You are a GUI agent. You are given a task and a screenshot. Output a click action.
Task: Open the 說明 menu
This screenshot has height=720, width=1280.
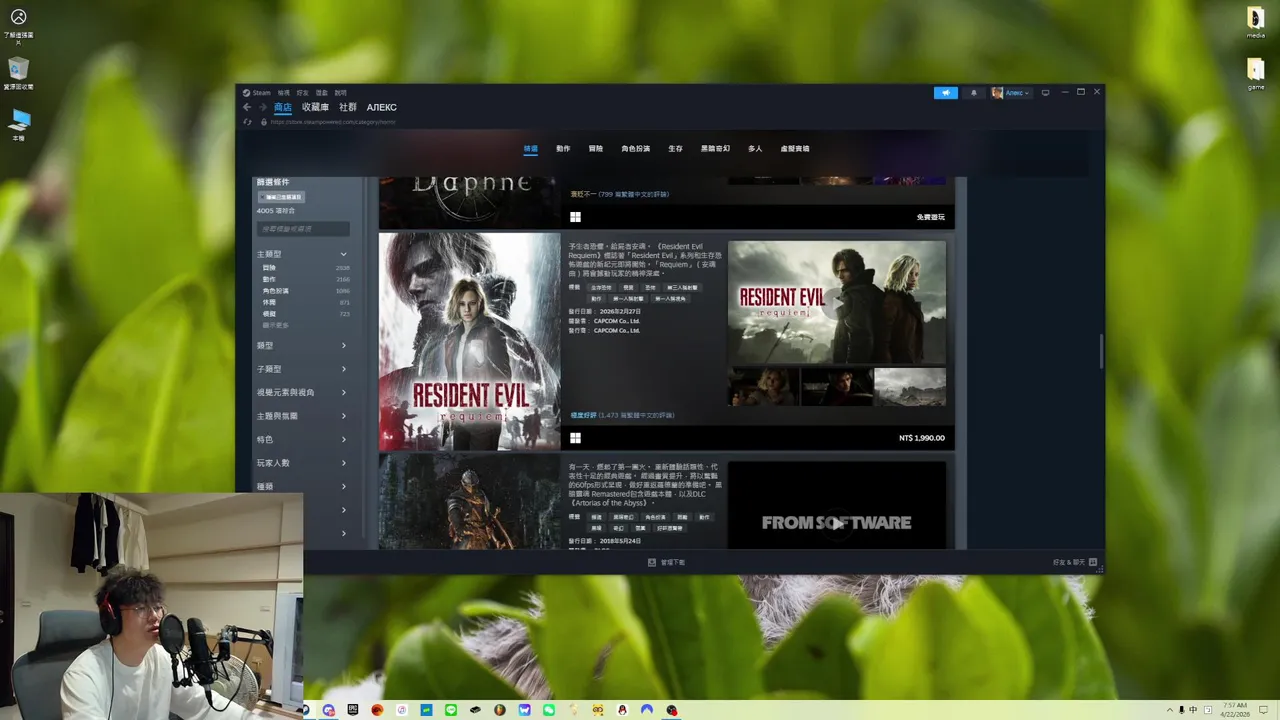[340, 93]
